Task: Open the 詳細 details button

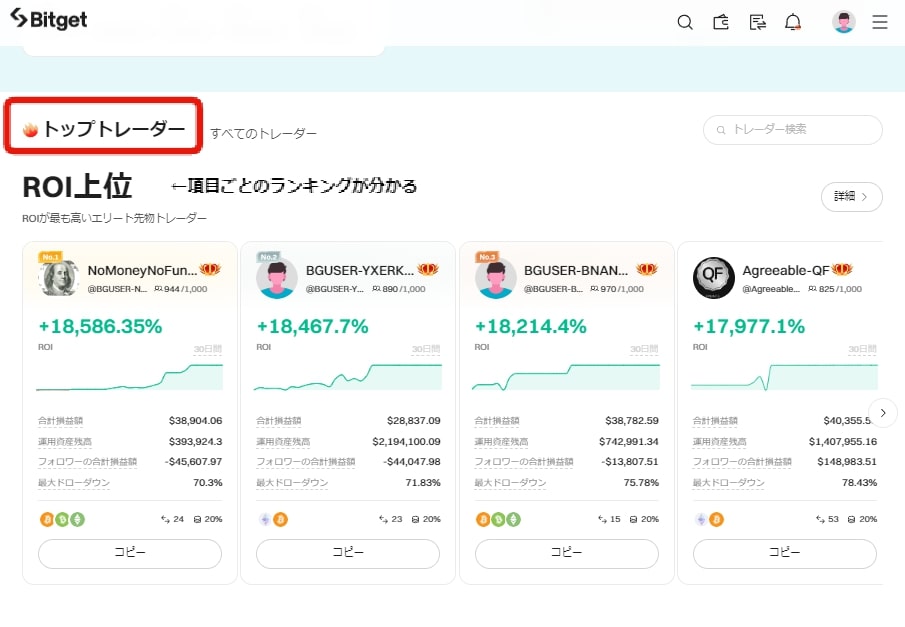Action: (x=851, y=197)
